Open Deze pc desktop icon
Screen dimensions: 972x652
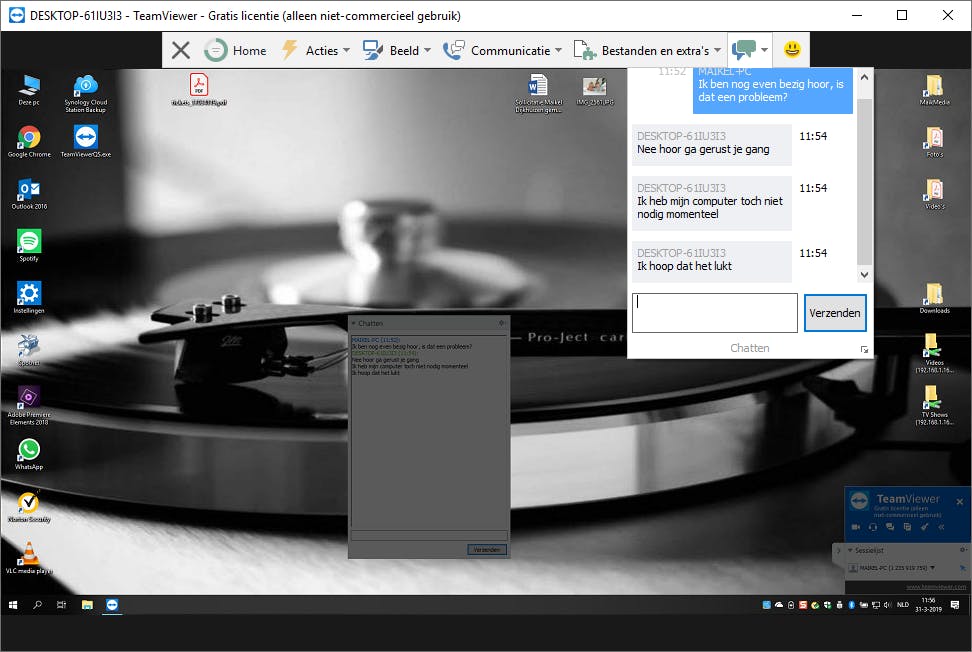[x=29, y=90]
